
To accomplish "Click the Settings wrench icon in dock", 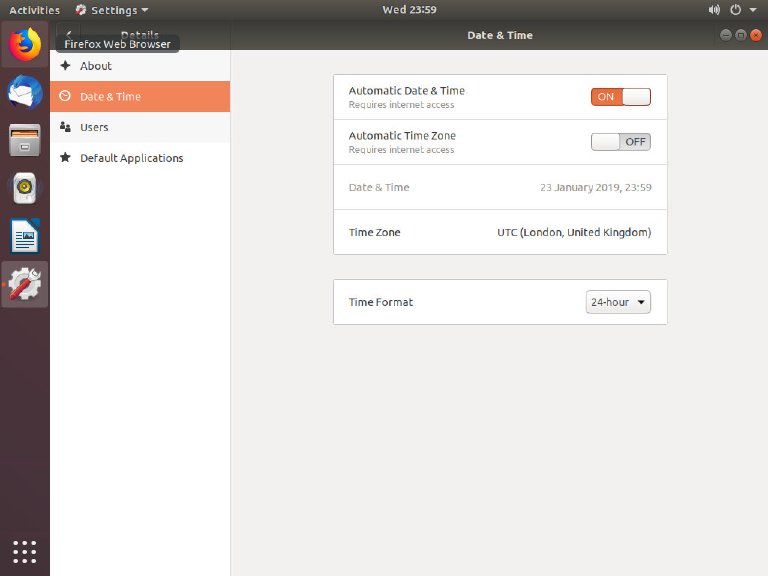I will [x=25, y=285].
